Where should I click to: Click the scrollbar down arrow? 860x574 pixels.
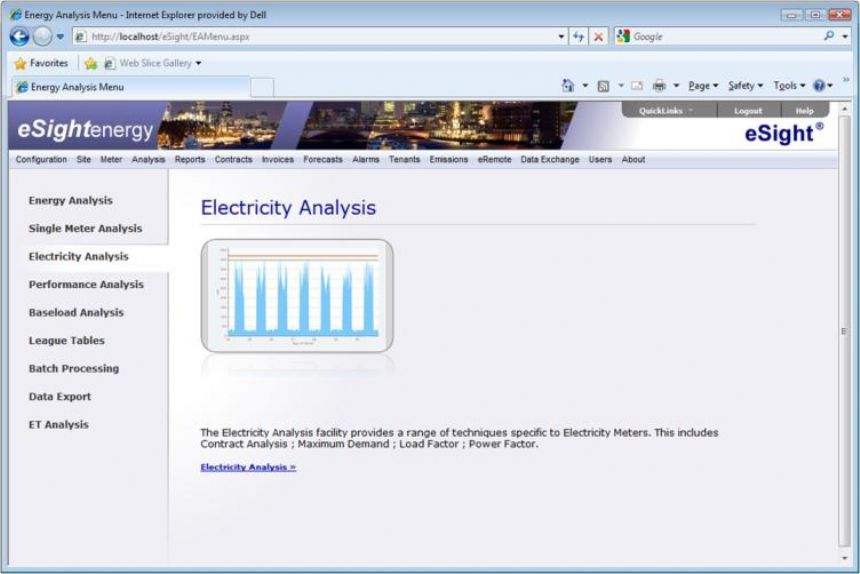click(x=844, y=558)
